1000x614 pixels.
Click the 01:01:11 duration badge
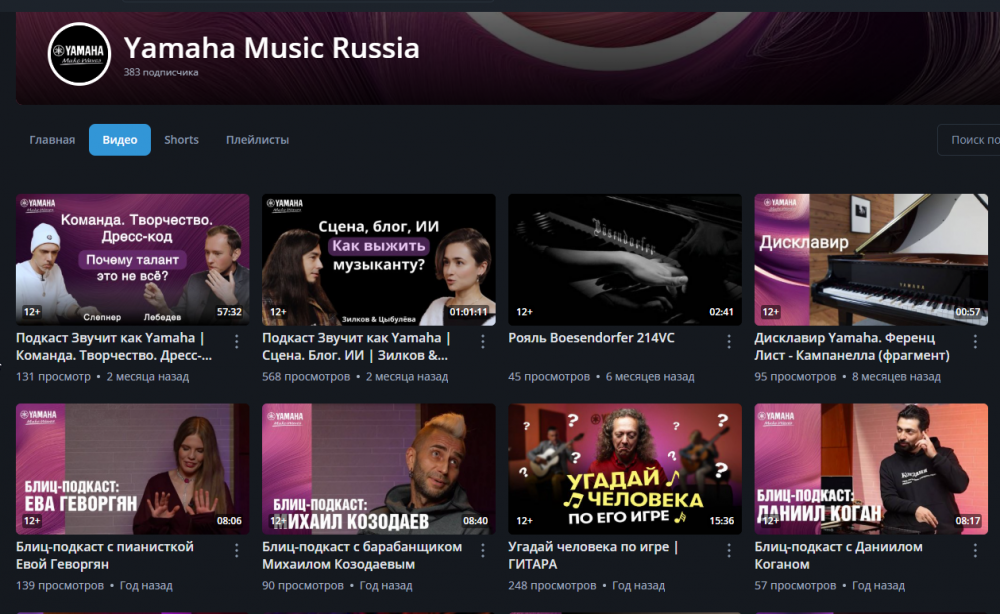pyautogui.click(x=468, y=312)
